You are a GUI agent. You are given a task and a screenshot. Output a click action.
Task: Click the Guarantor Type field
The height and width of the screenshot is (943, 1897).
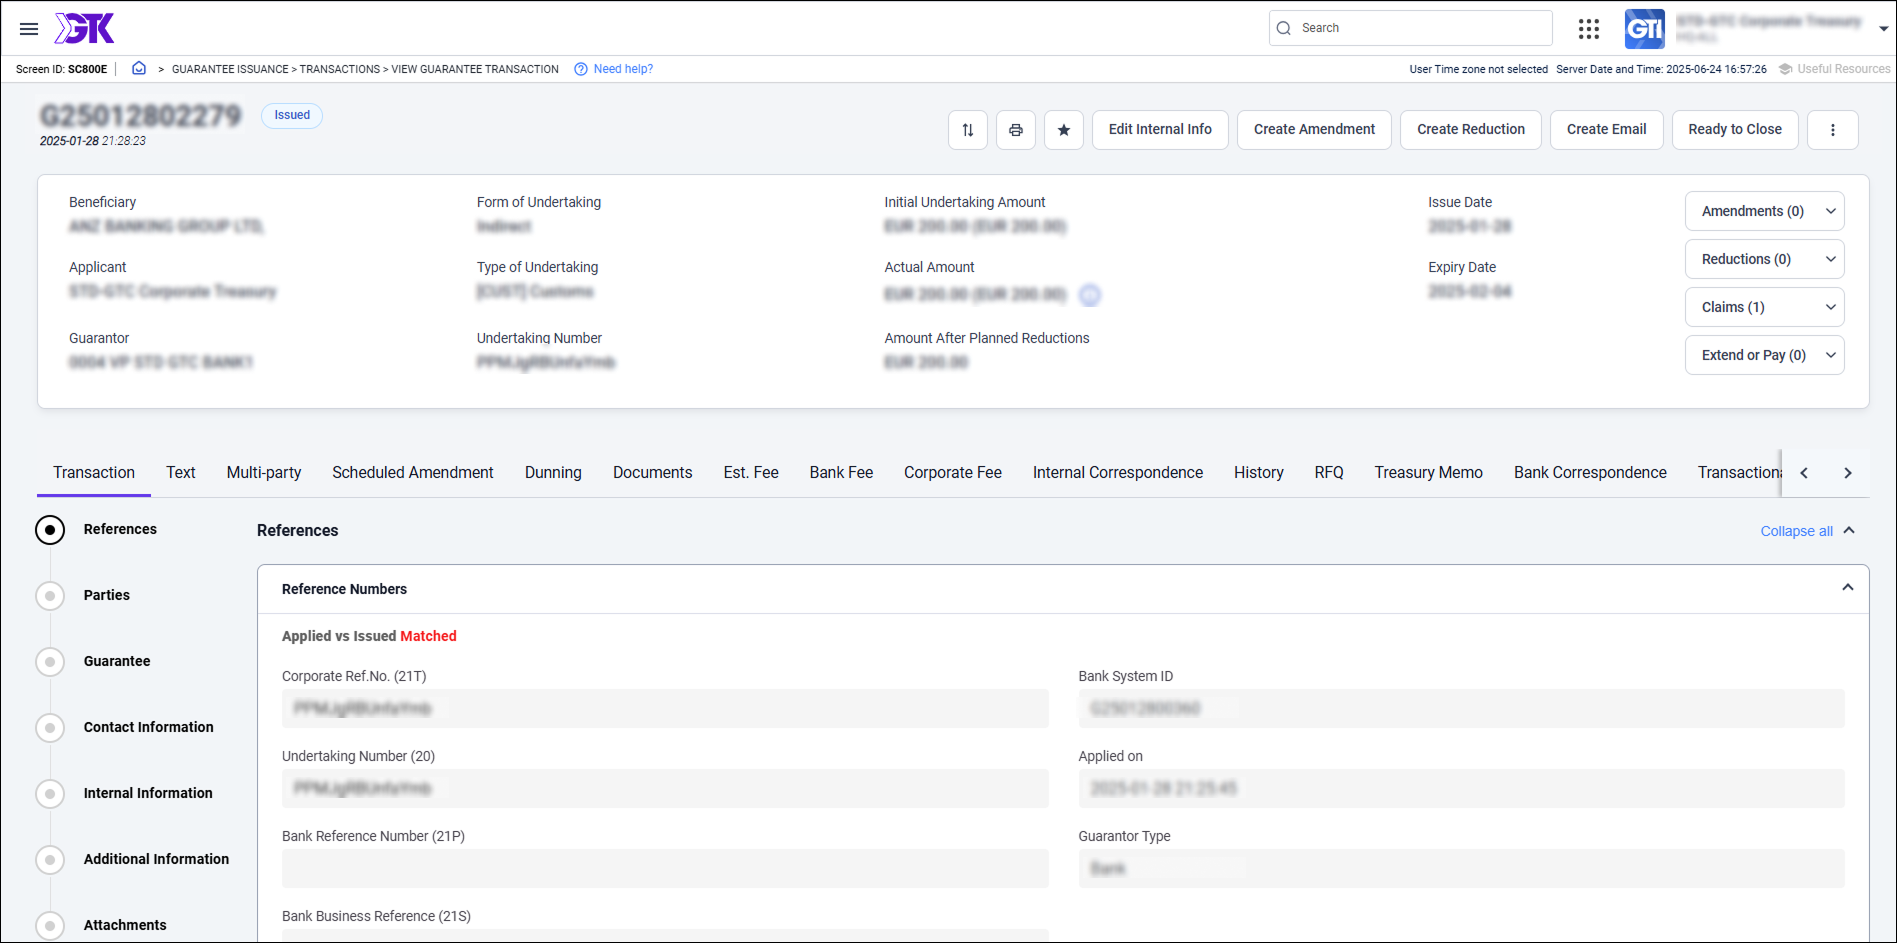(x=1461, y=868)
